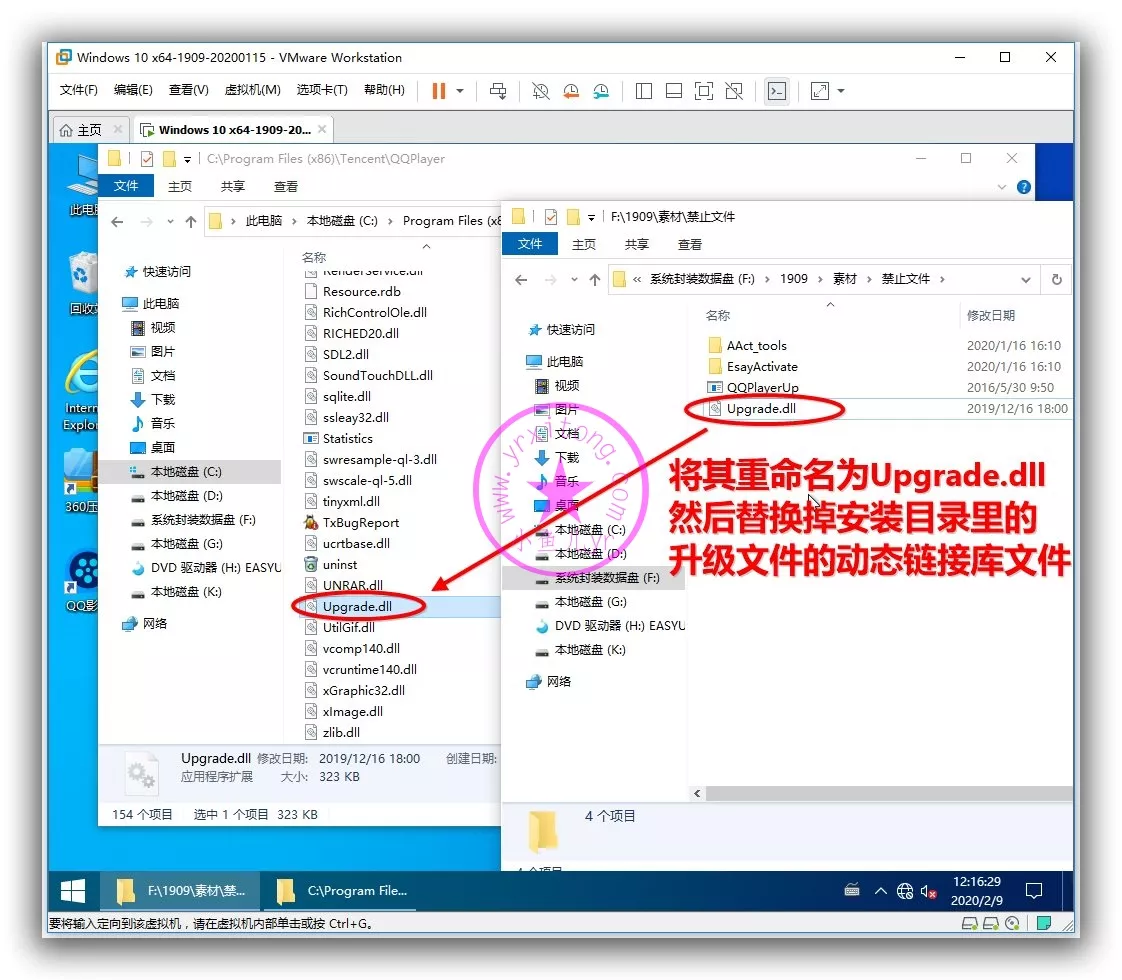The image size is (1122, 980).
Task: Open the notification center icon in taskbar
Action: point(1034,890)
